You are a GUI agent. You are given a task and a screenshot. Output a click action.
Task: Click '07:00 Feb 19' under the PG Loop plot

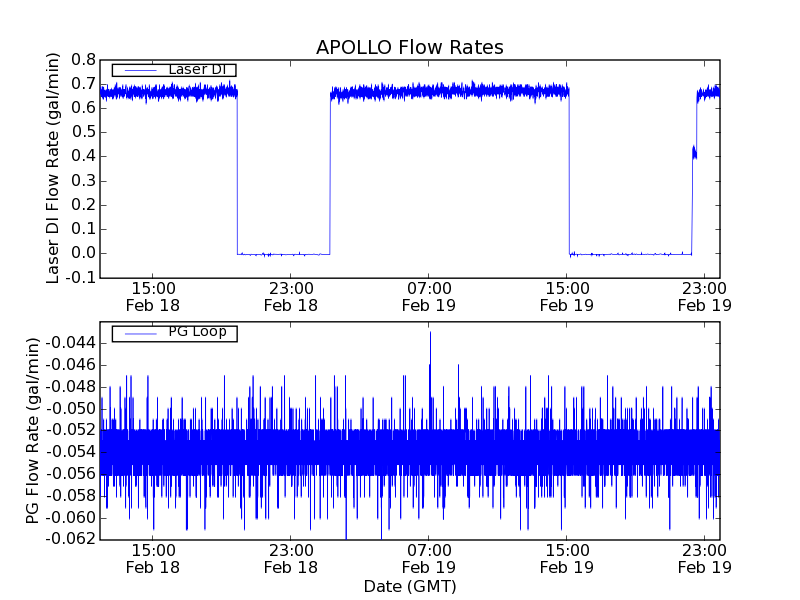(x=429, y=559)
